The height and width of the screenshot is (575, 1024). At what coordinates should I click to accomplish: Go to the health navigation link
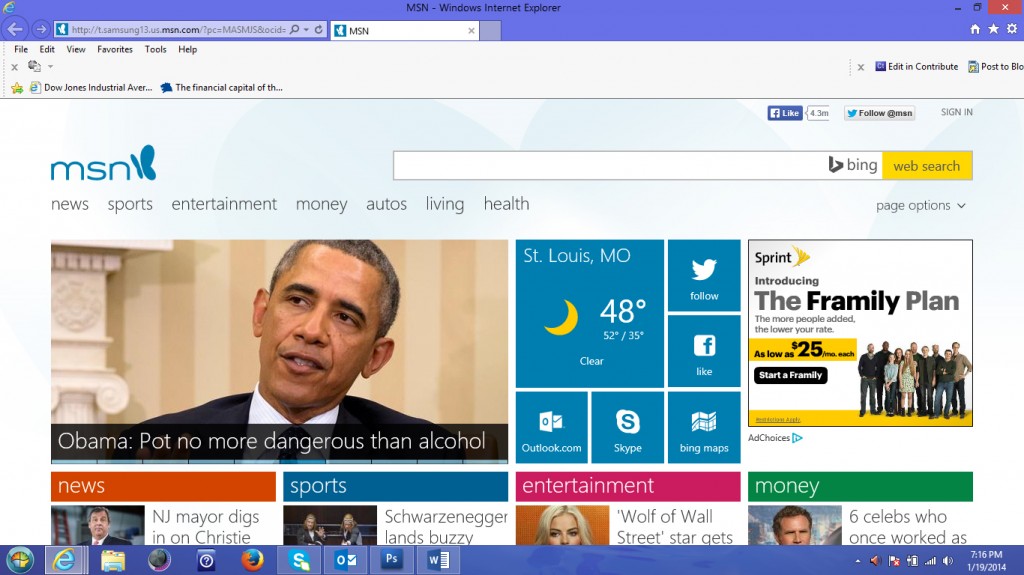(506, 204)
